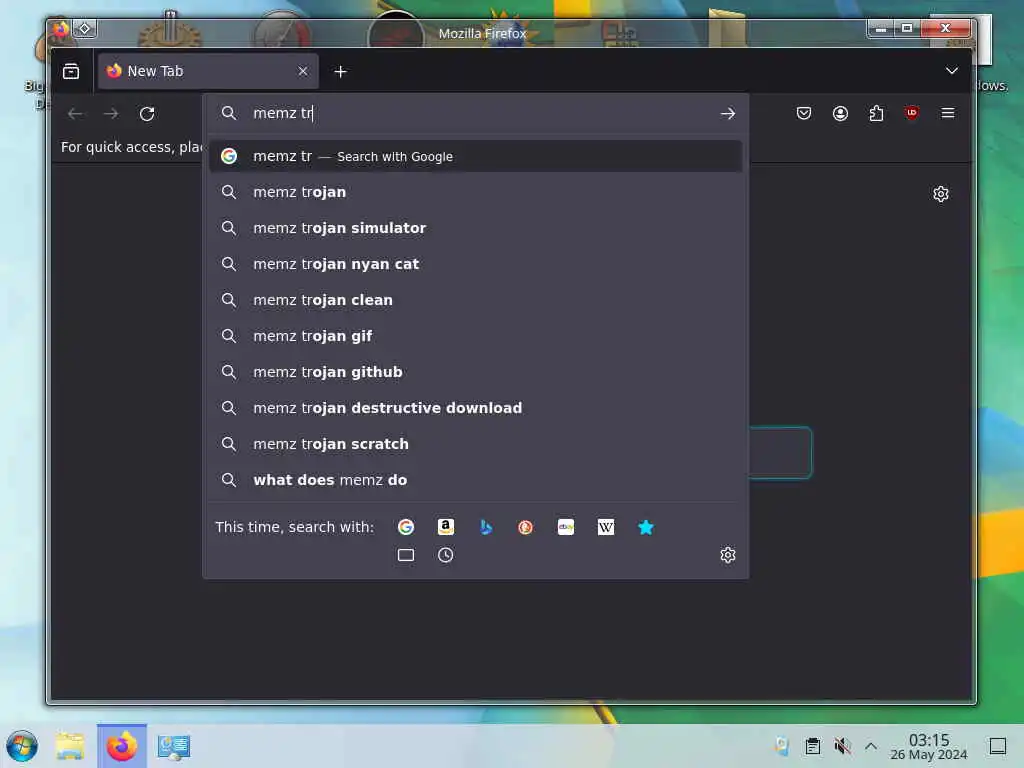Maximize the Mozilla Firefox window

907,28
